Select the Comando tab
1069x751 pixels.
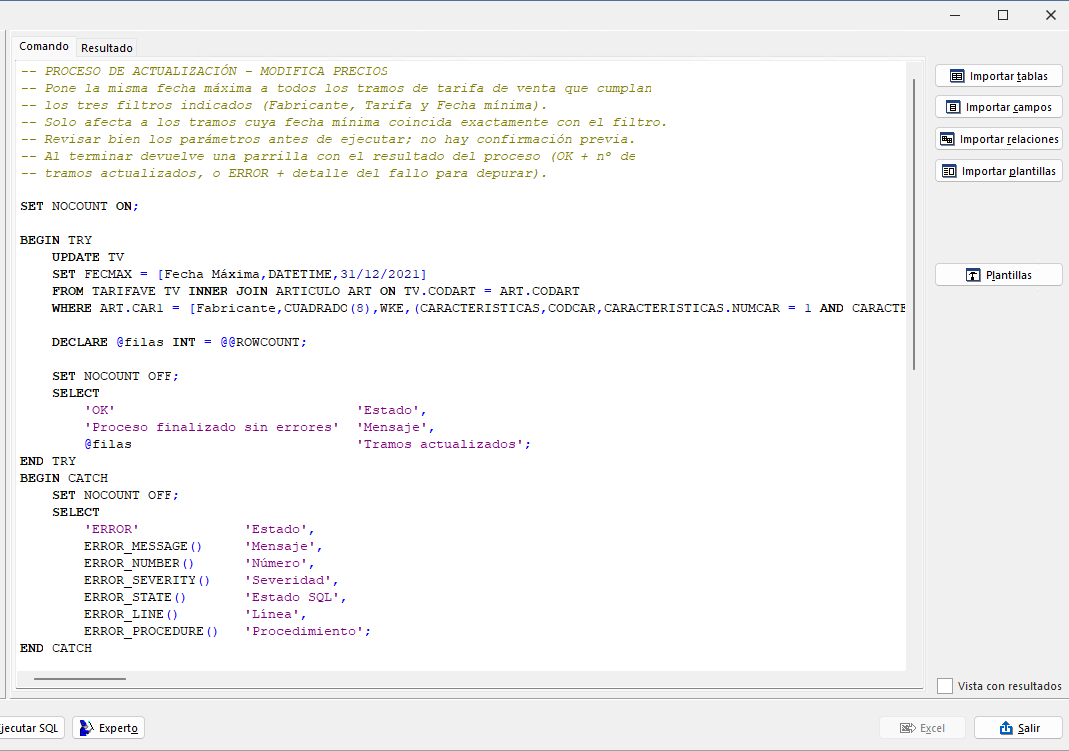pyautogui.click(x=44, y=46)
